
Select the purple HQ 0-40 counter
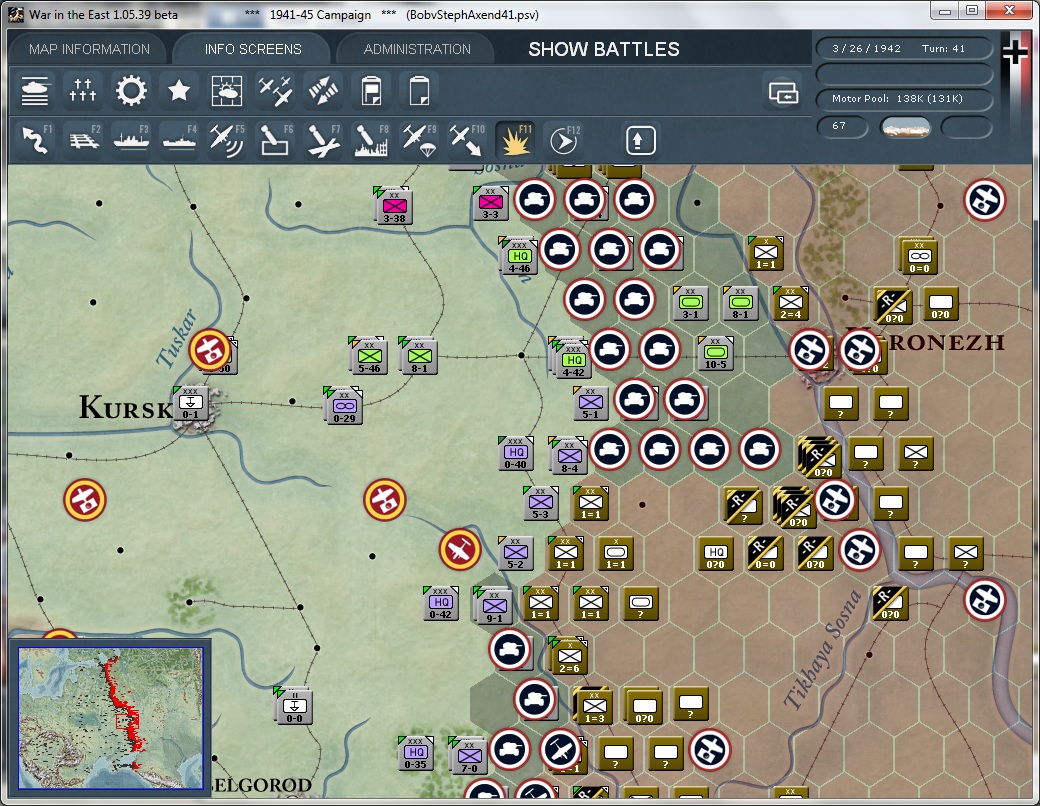coord(515,453)
